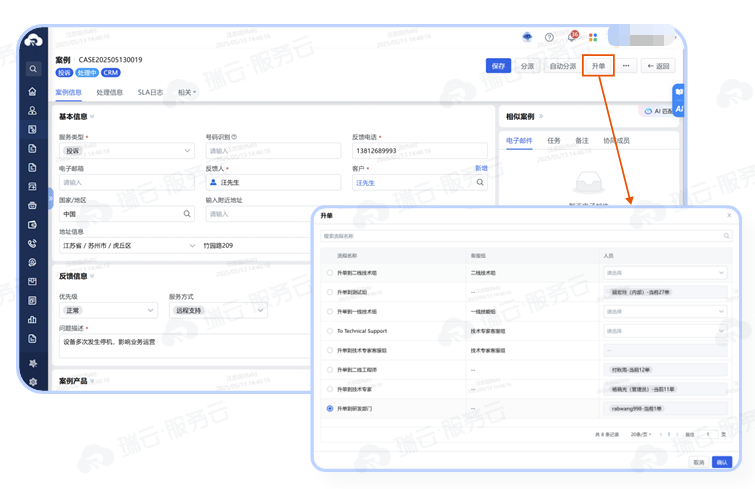Open the 20条/页 page size dropdown

641,434
